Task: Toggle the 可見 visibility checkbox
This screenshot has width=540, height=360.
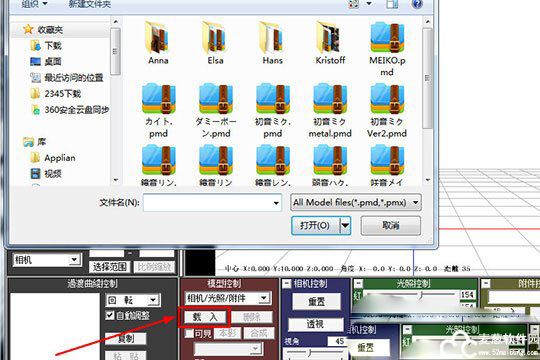Action: (189, 333)
